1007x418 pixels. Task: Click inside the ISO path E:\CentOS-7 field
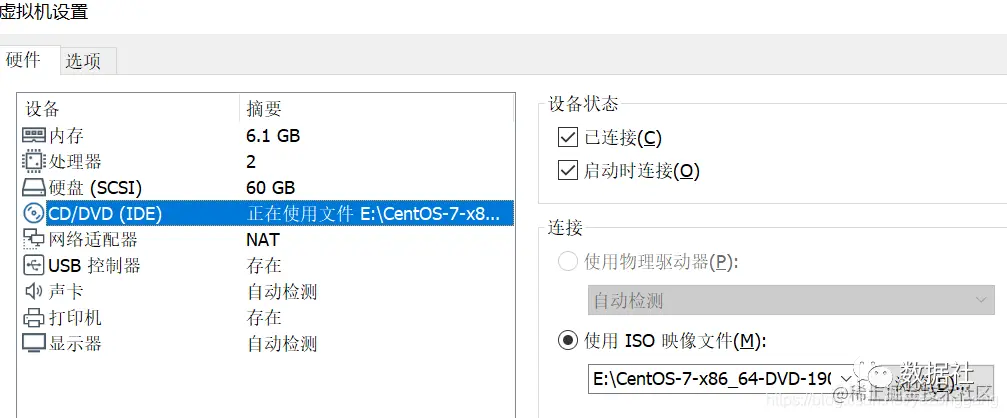pyautogui.click(x=712, y=379)
